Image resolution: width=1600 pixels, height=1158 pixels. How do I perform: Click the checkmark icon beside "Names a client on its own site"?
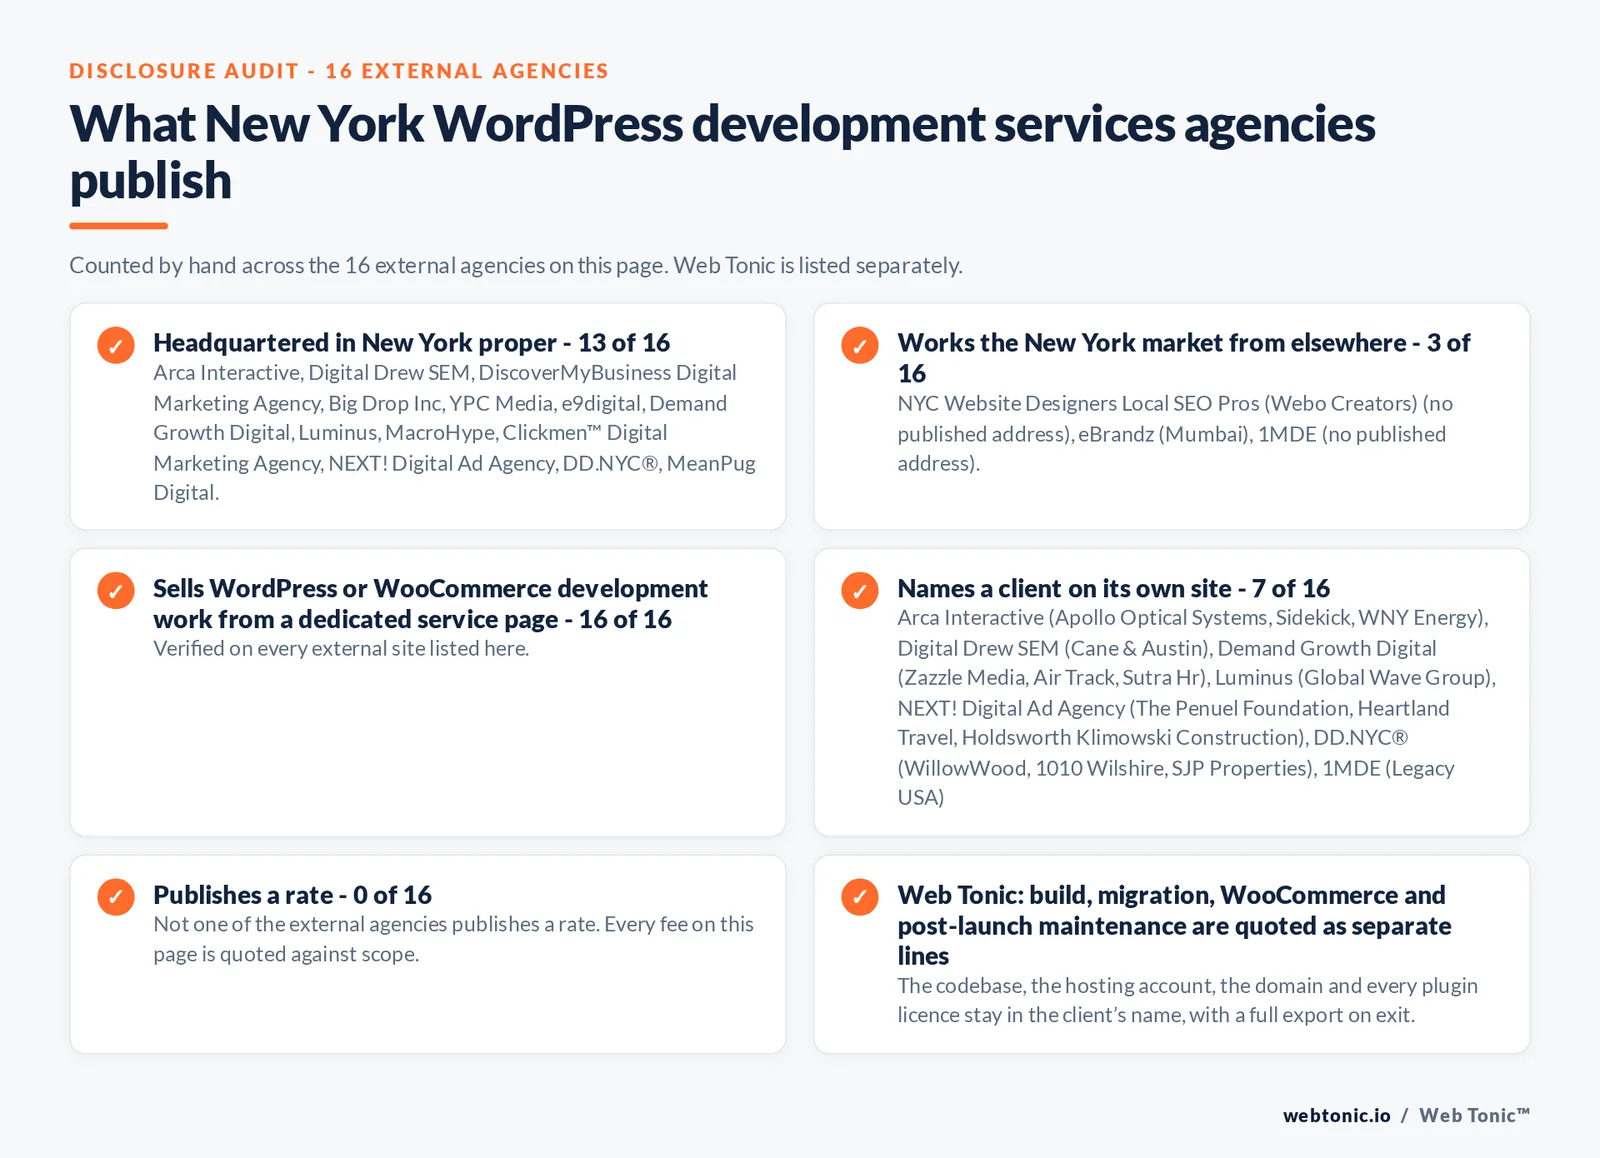tap(860, 590)
